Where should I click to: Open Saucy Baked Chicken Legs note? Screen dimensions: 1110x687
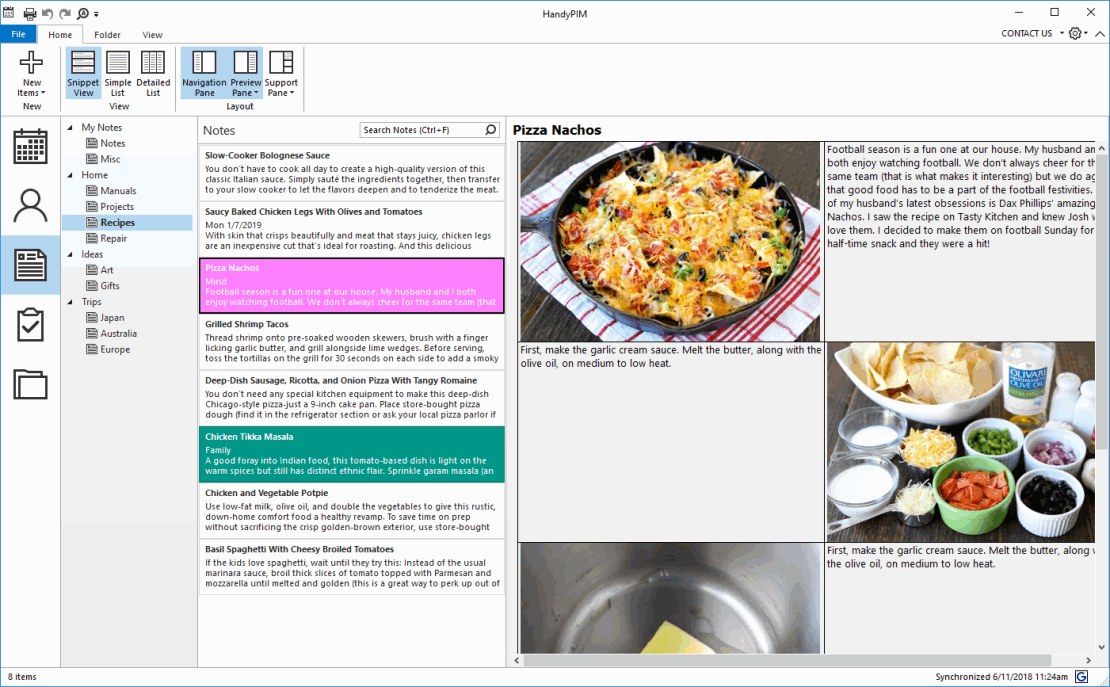coord(352,229)
